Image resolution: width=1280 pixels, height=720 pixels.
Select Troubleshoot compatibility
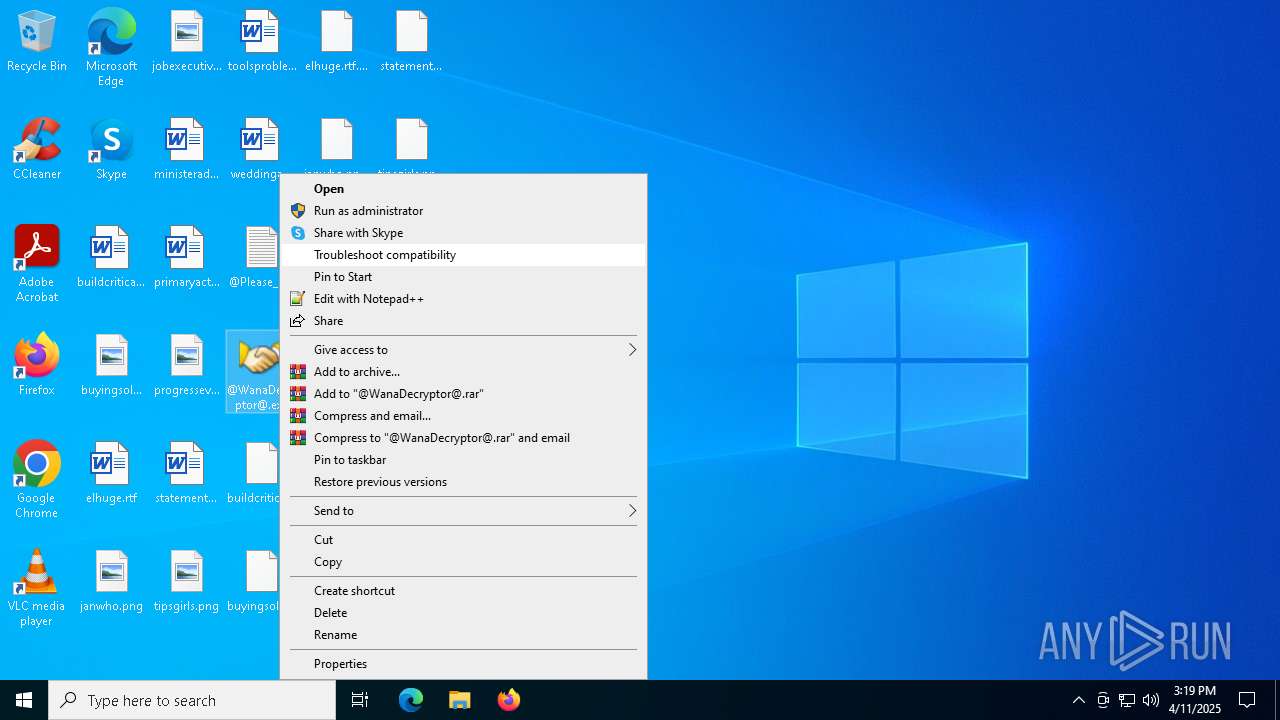tap(463, 255)
